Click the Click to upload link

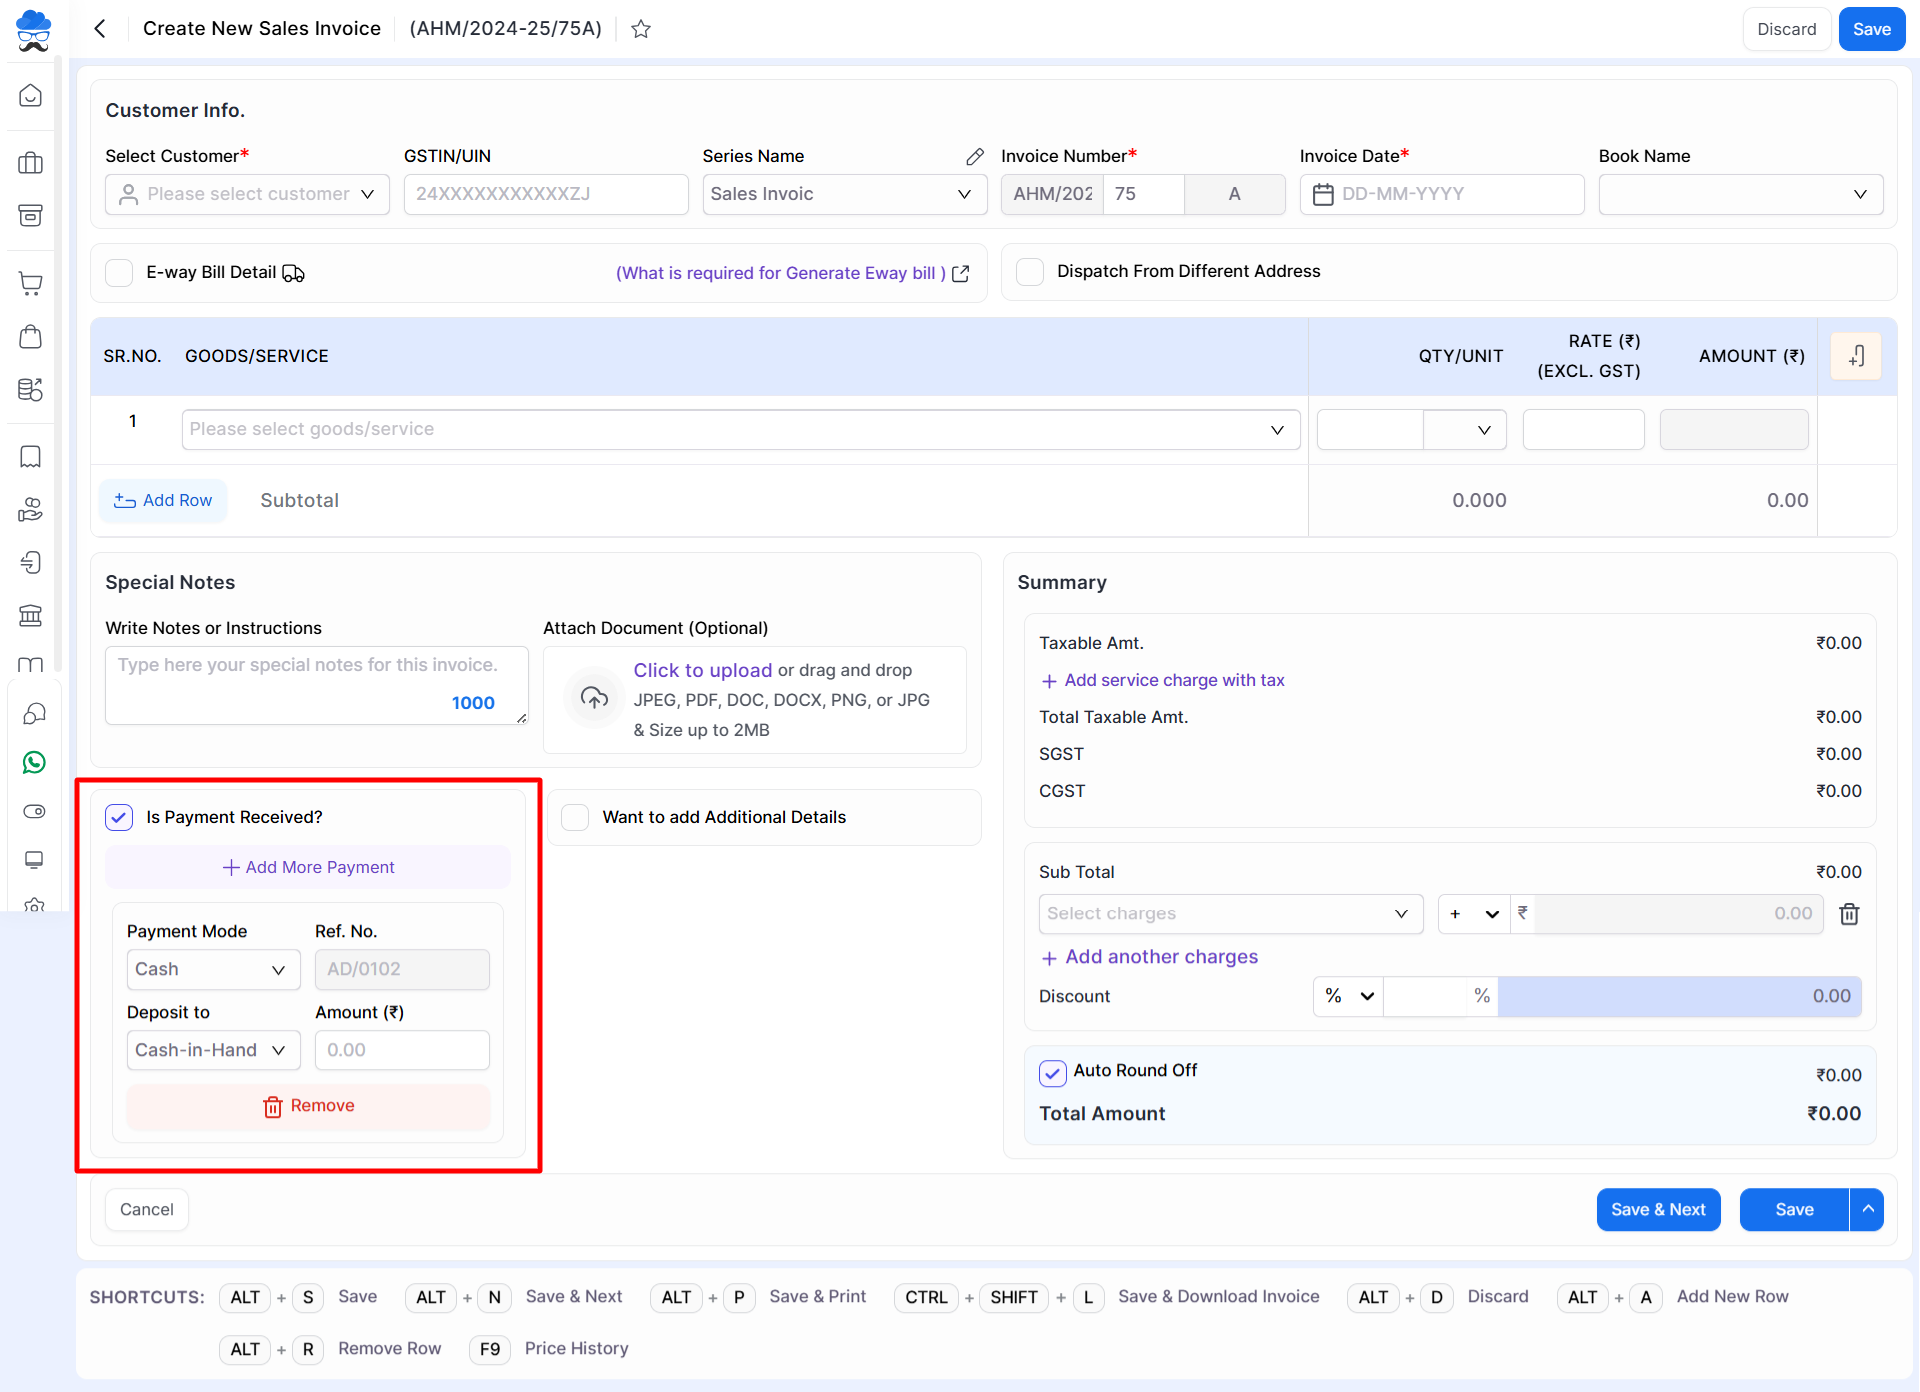pos(702,670)
